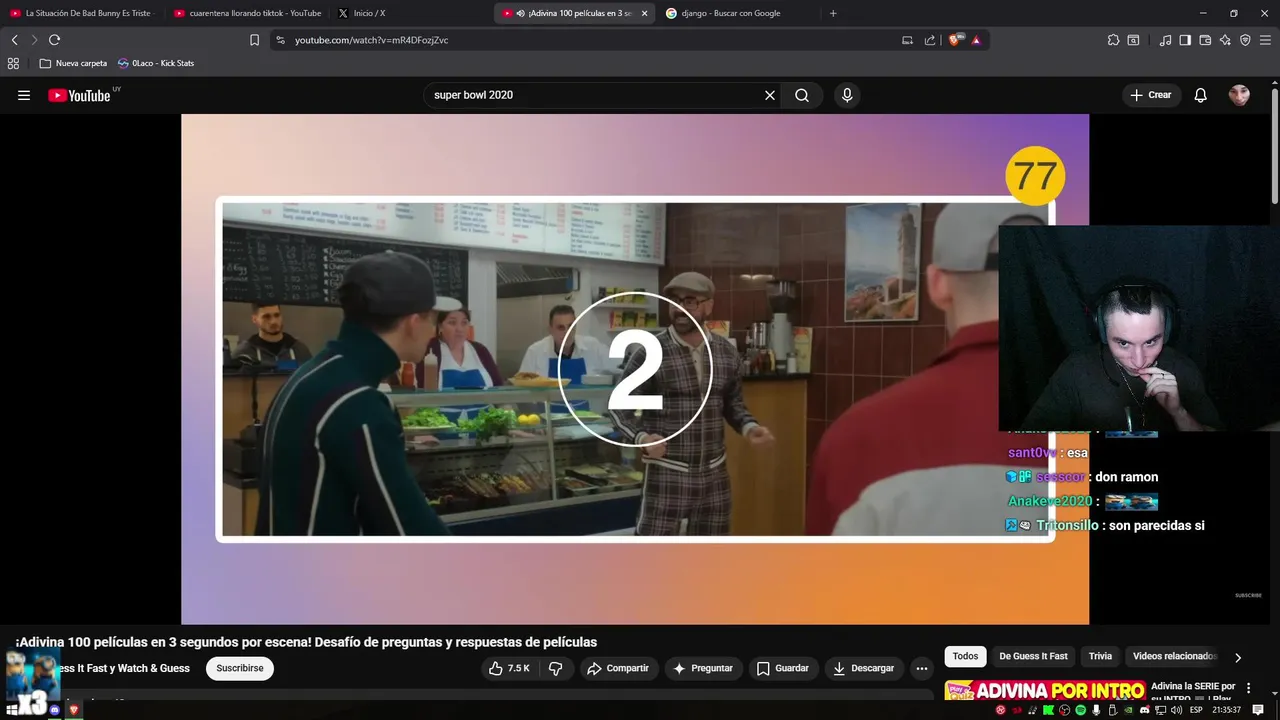Click the URL address field
Screen dimensions: 1280x720
590,40
